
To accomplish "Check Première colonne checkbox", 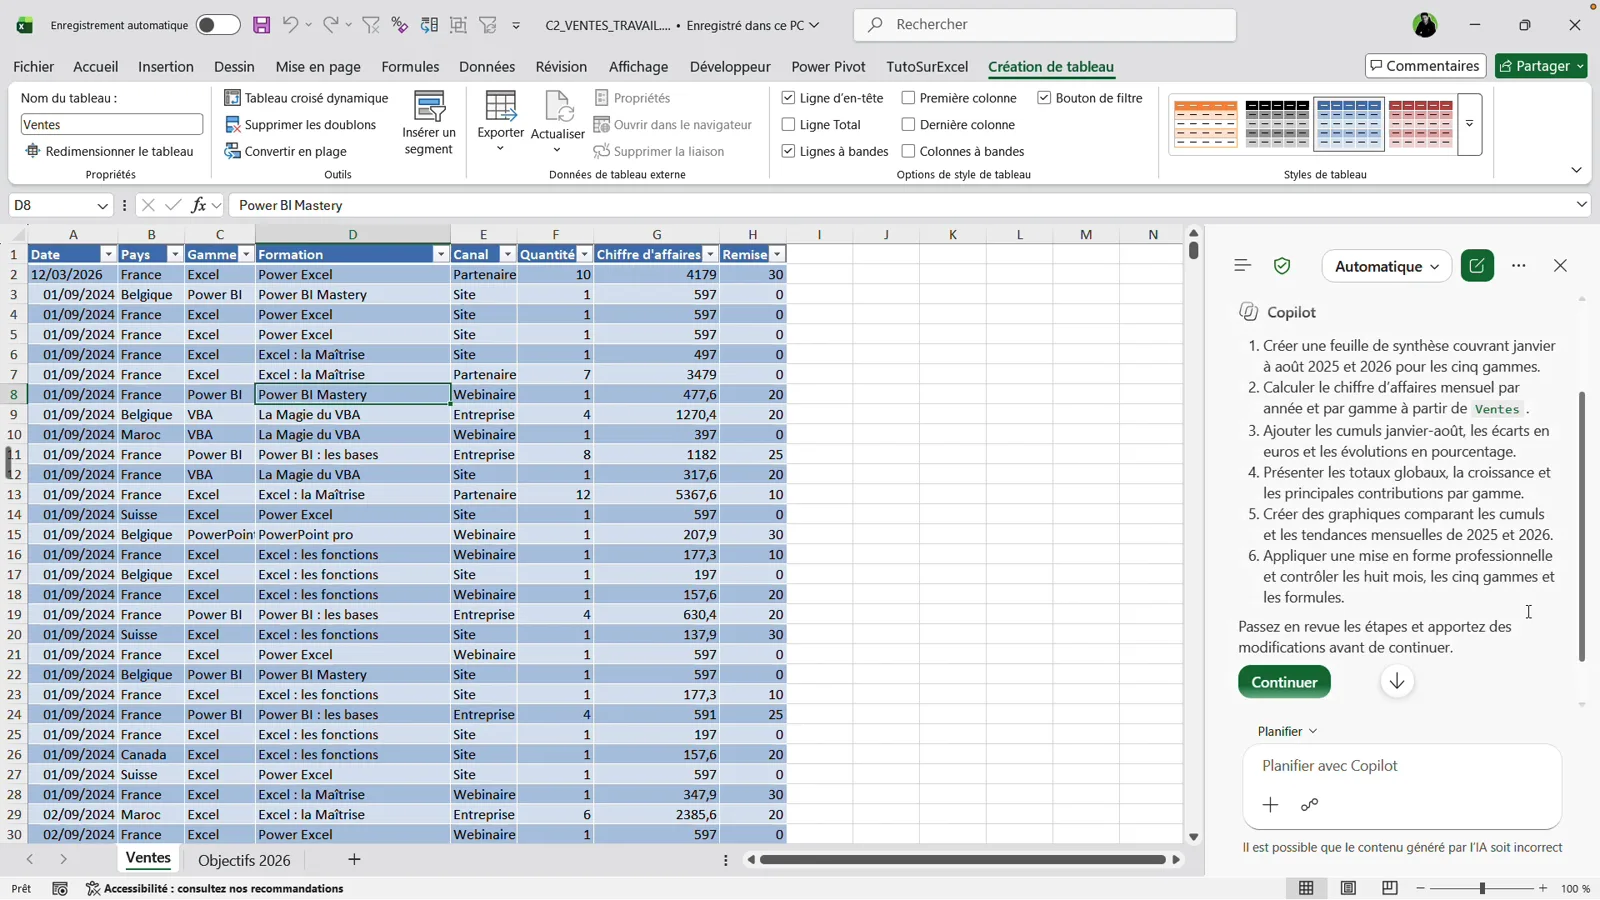I will click(908, 98).
